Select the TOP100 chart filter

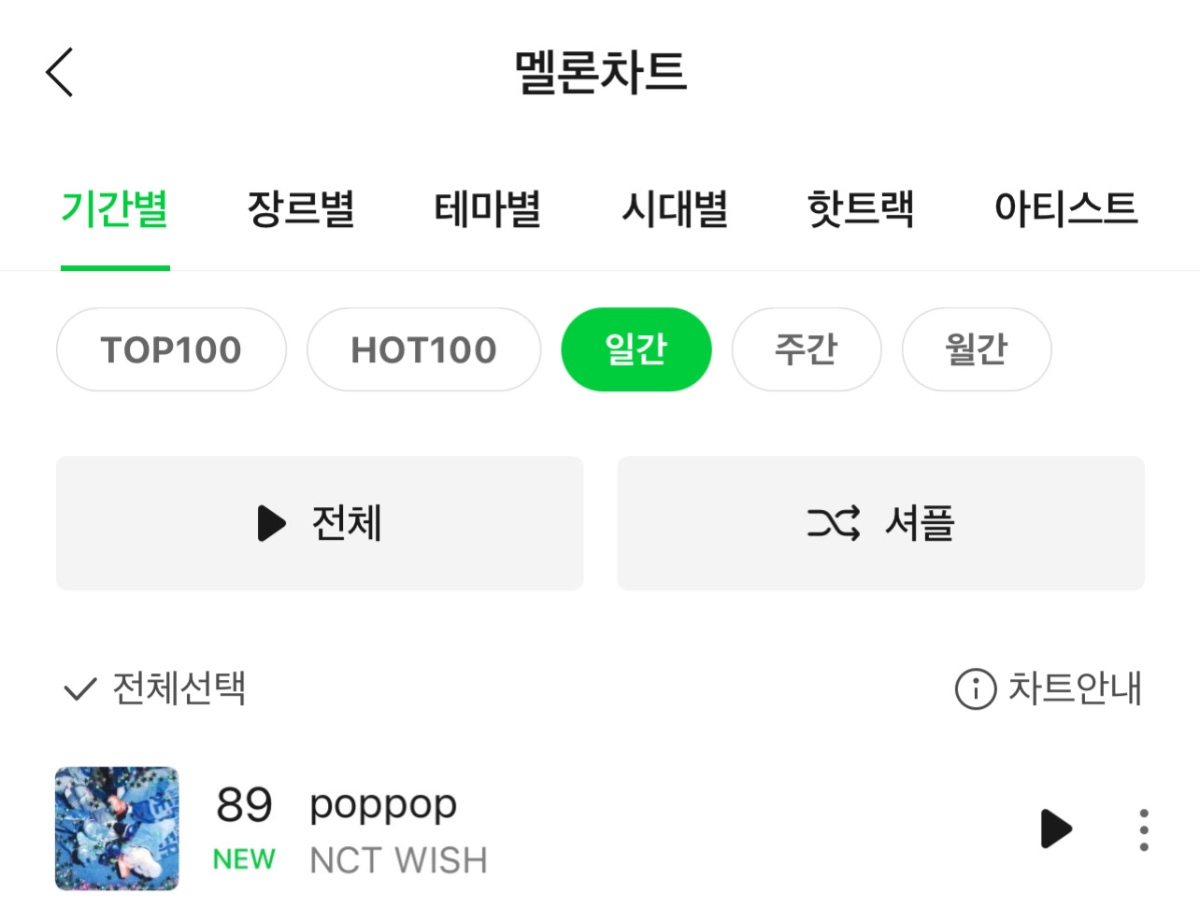tap(171, 350)
